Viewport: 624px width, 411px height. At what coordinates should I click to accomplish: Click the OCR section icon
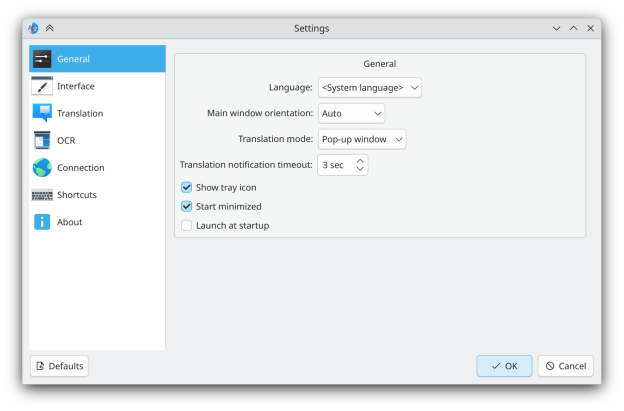tap(42, 140)
